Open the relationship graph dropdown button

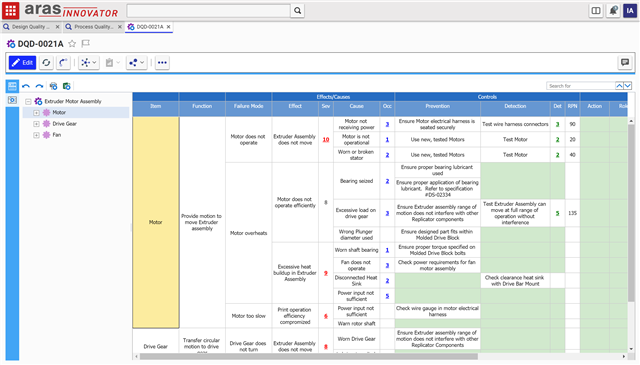click(89, 62)
